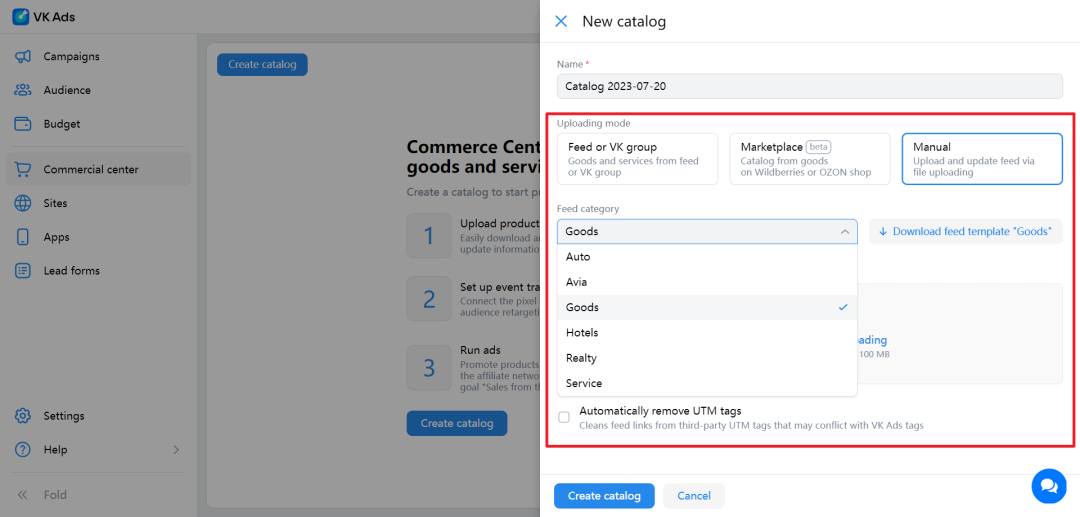The height and width of the screenshot is (517, 1080).
Task: Open Settings in the sidebar
Action: pyautogui.click(x=98, y=416)
